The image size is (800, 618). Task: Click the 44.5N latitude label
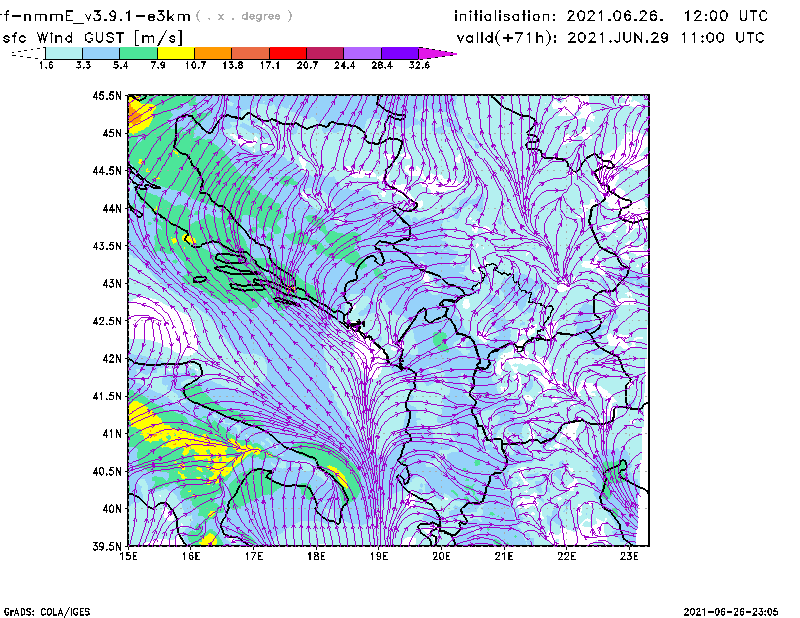point(107,170)
